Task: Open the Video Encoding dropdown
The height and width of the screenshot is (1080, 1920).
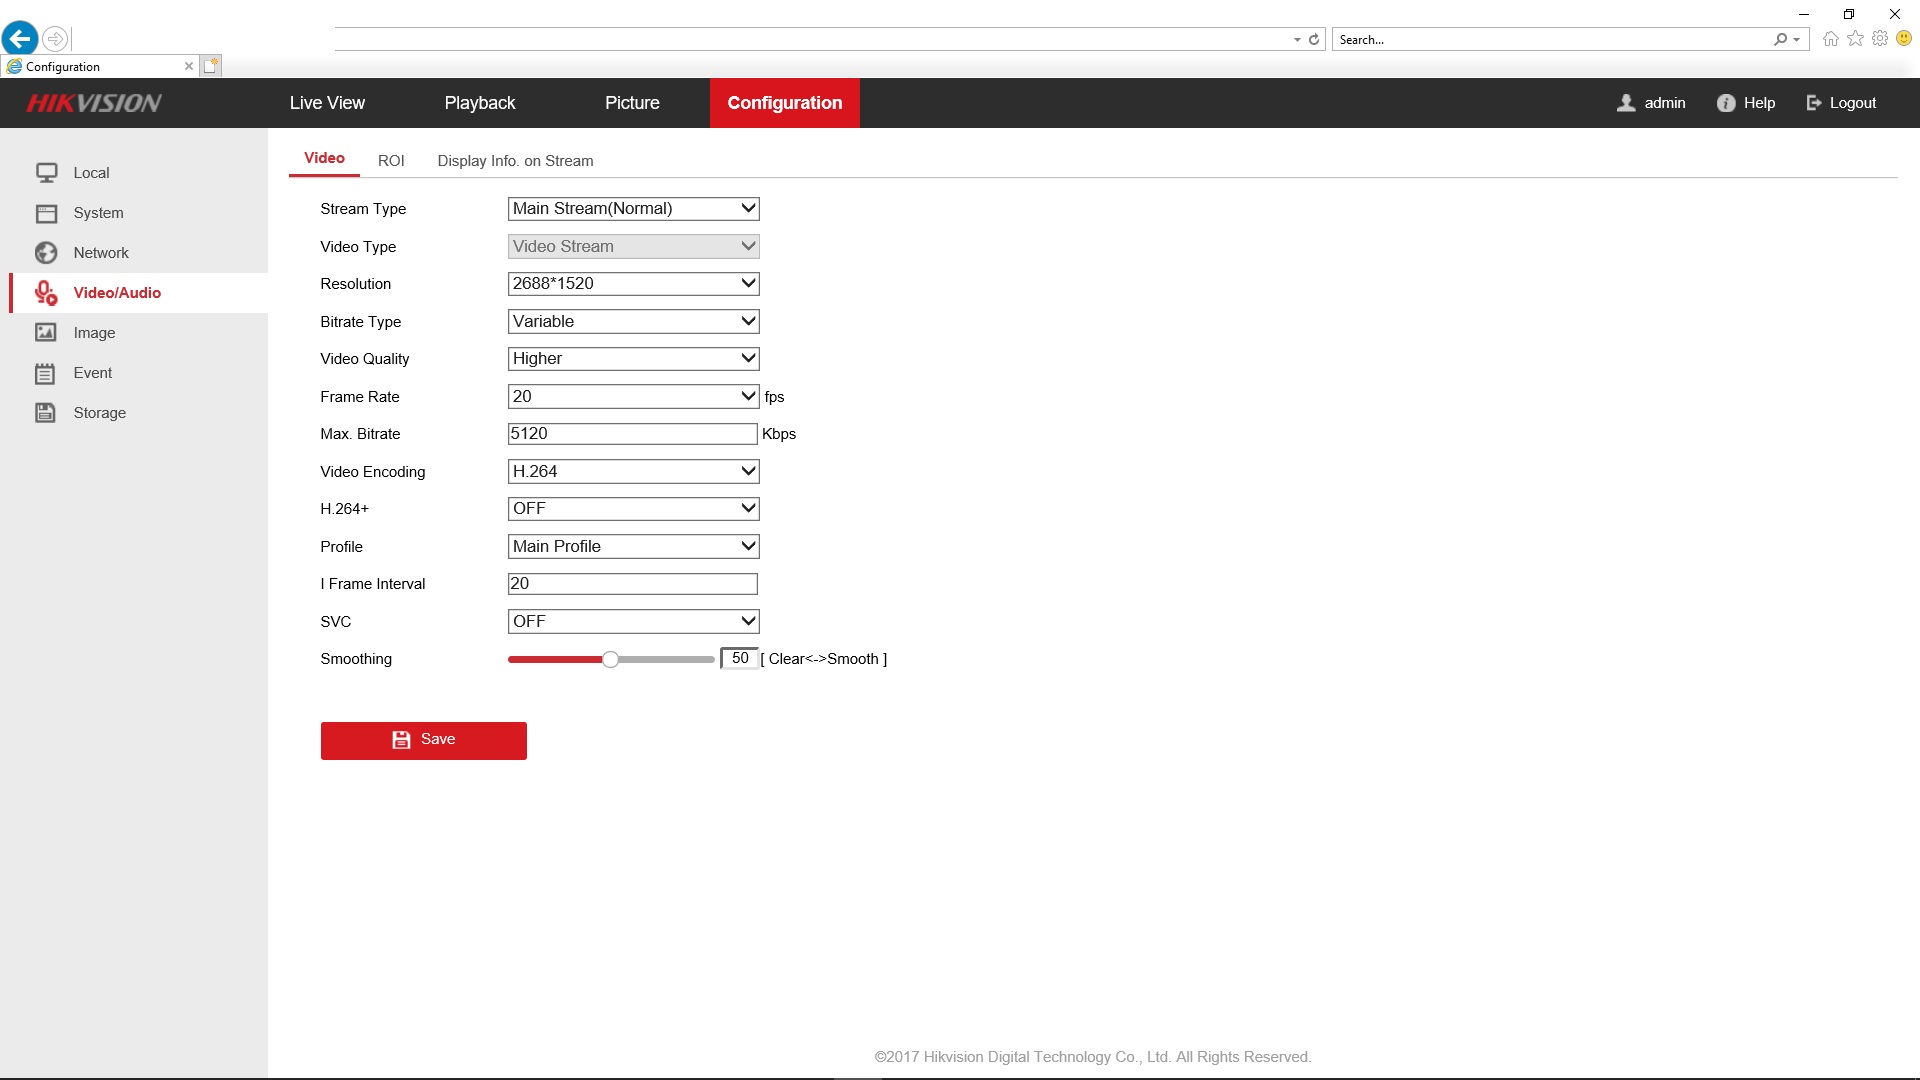Action: (633, 471)
